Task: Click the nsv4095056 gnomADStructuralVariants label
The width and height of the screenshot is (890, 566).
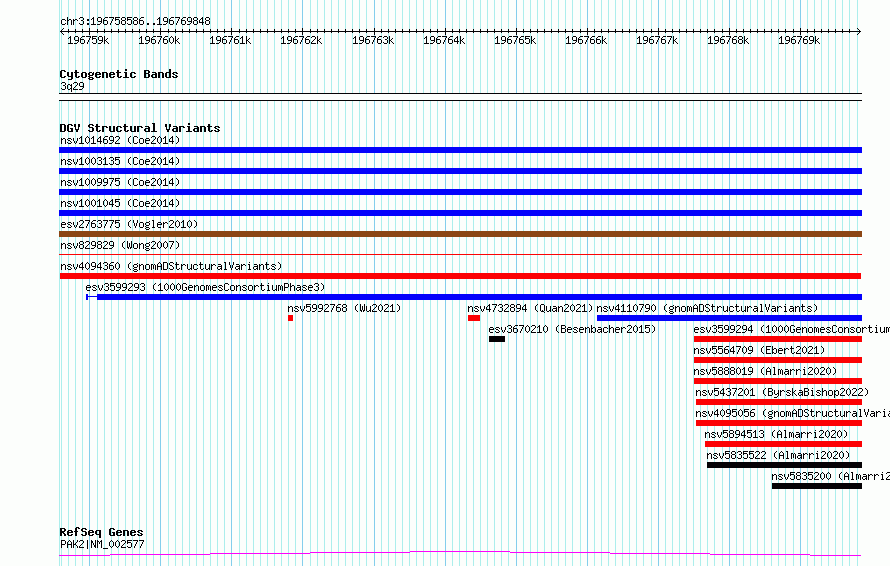Action: (792, 413)
